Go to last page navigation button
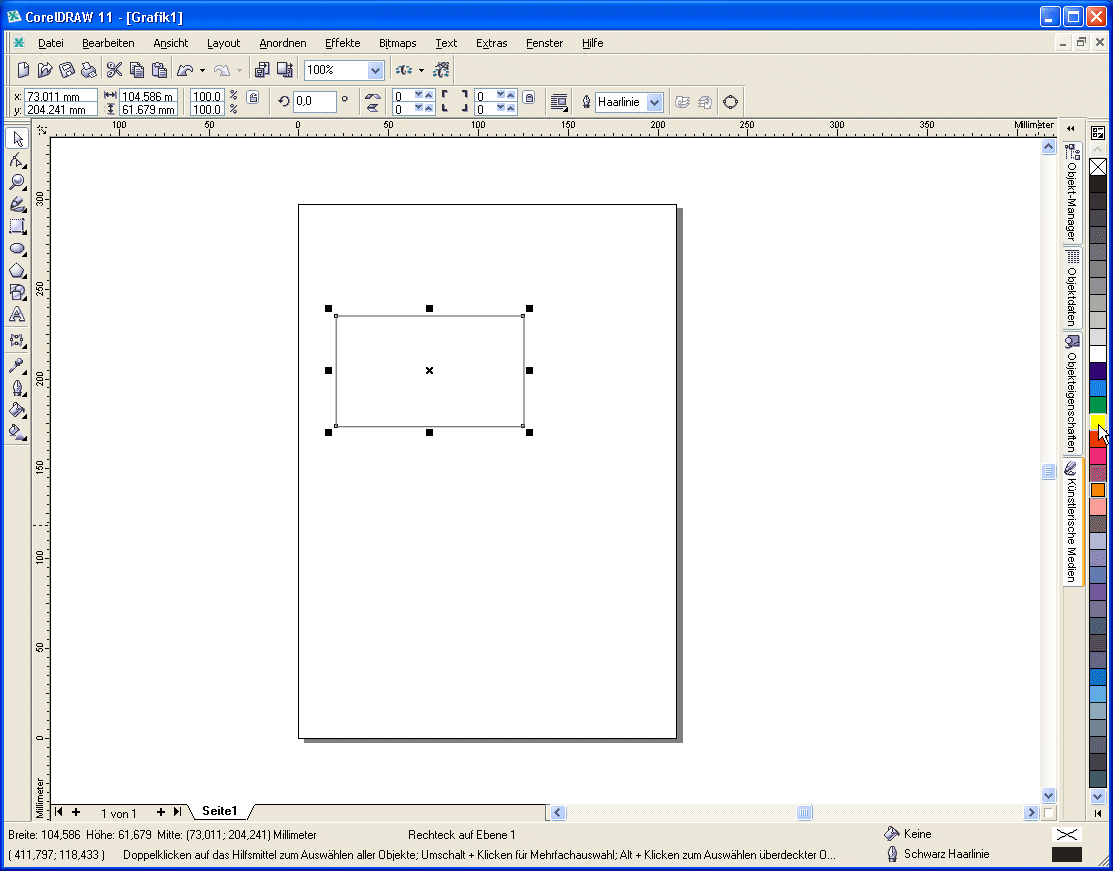This screenshot has width=1113, height=871. point(177,812)
